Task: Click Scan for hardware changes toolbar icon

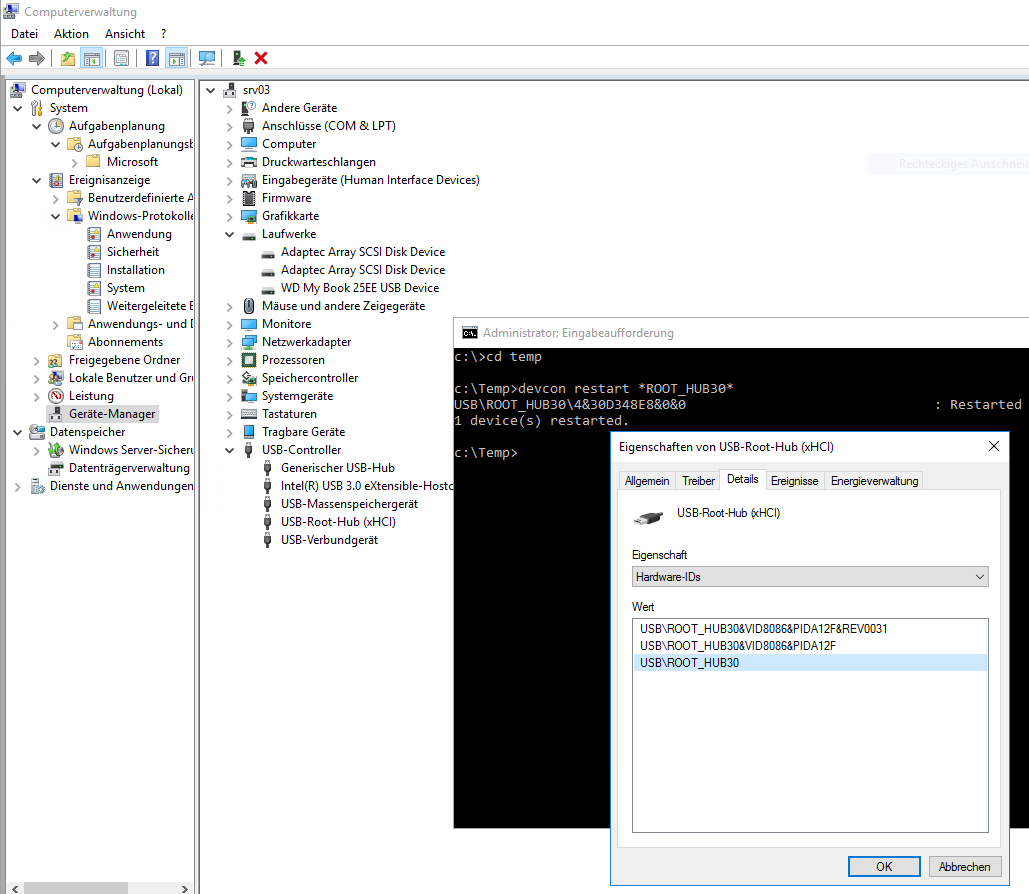Action: pos(207,59)
